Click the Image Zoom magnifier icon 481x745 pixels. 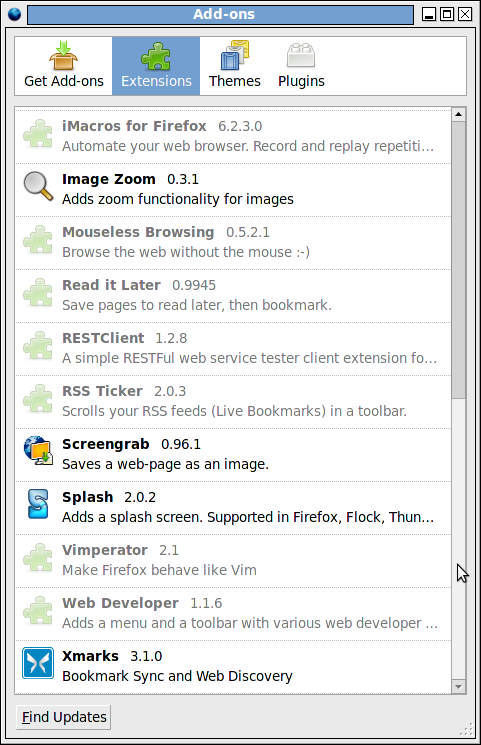pos(38,186)
